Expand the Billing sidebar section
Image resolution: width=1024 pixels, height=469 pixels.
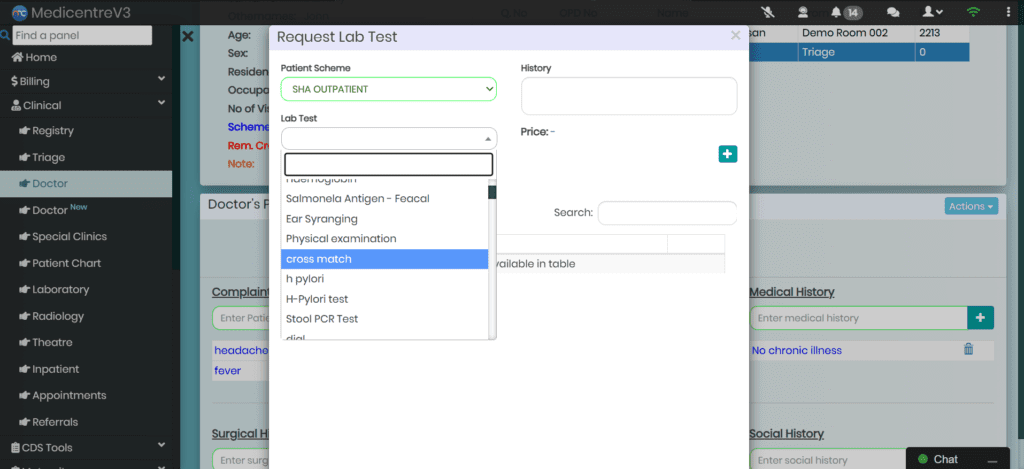(86, 81)
